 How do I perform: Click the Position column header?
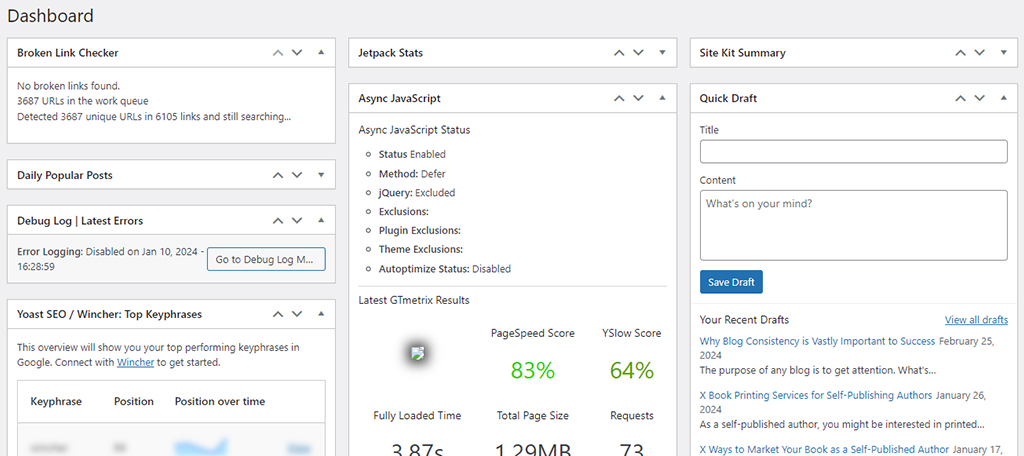134,401
